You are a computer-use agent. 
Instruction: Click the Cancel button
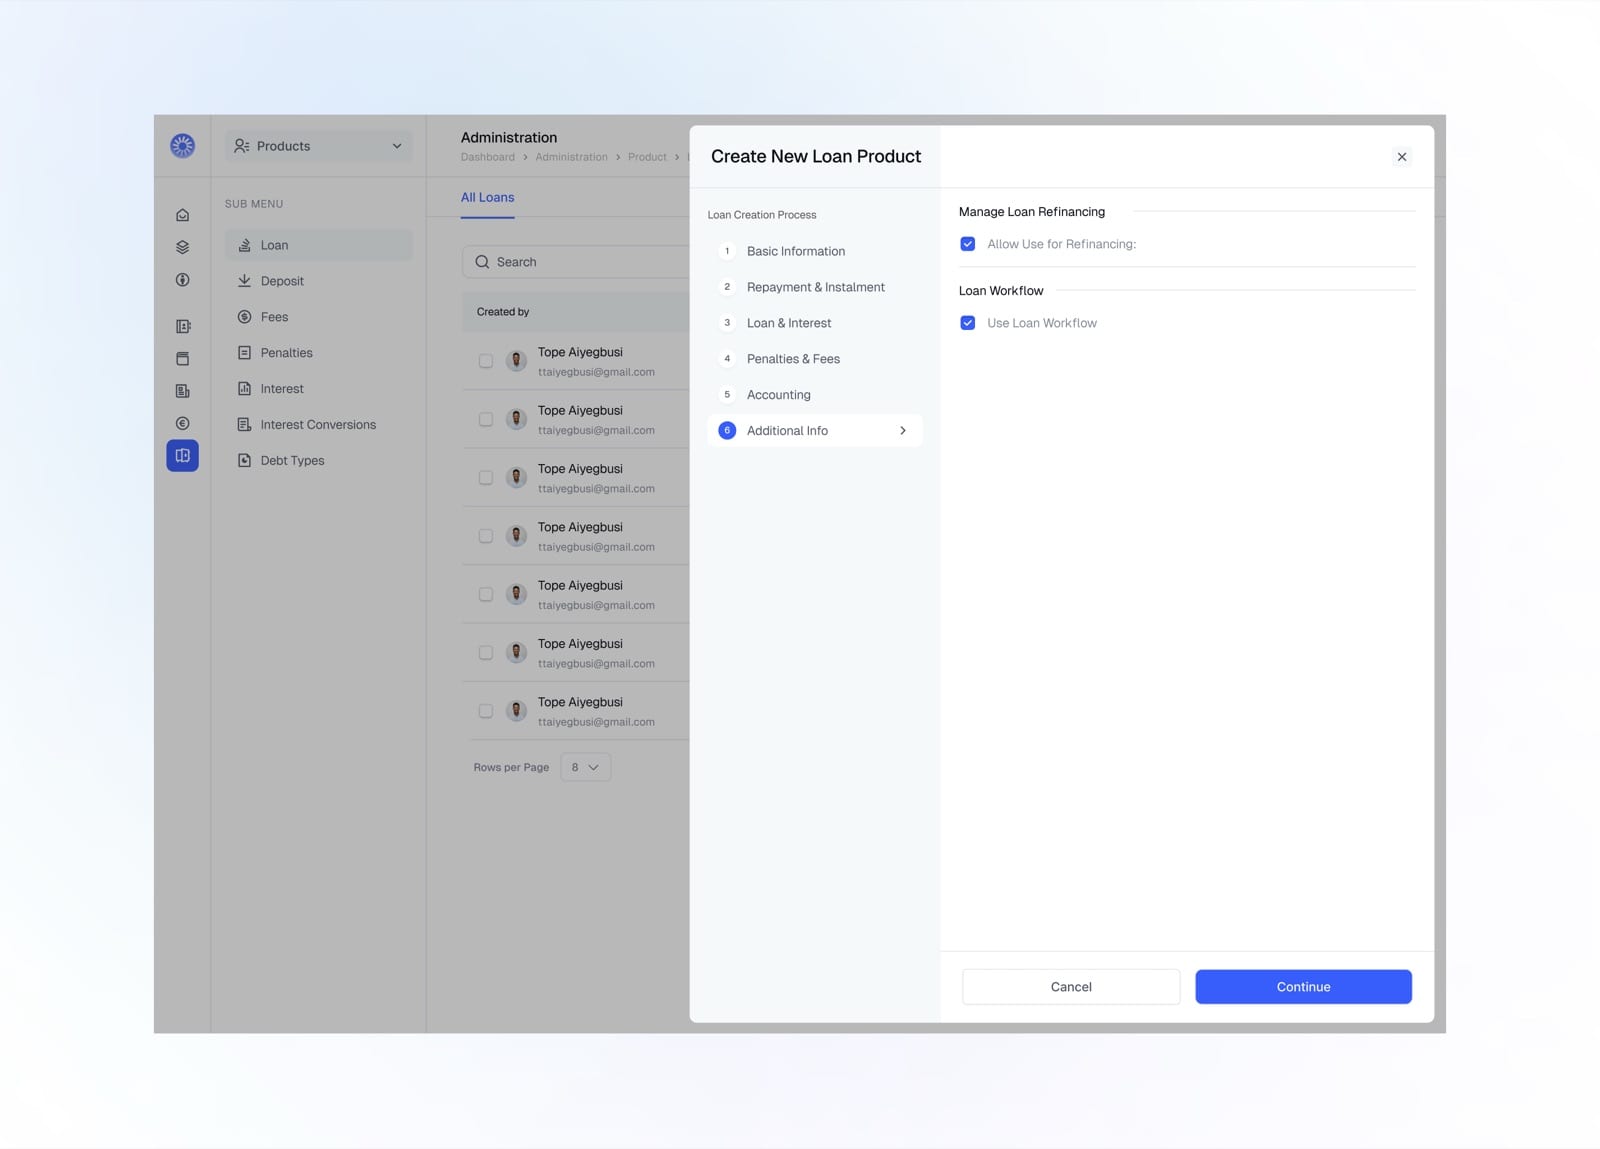coord(1071,987)
